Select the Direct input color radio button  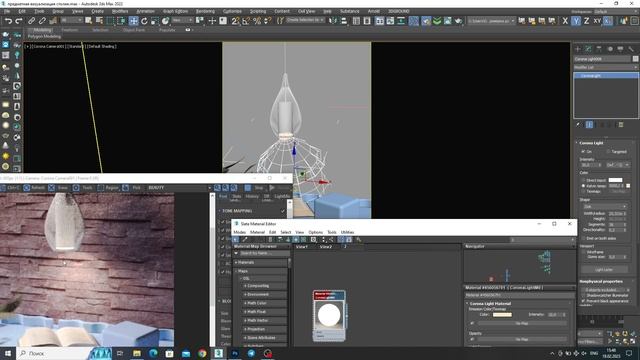coord(583,180)
